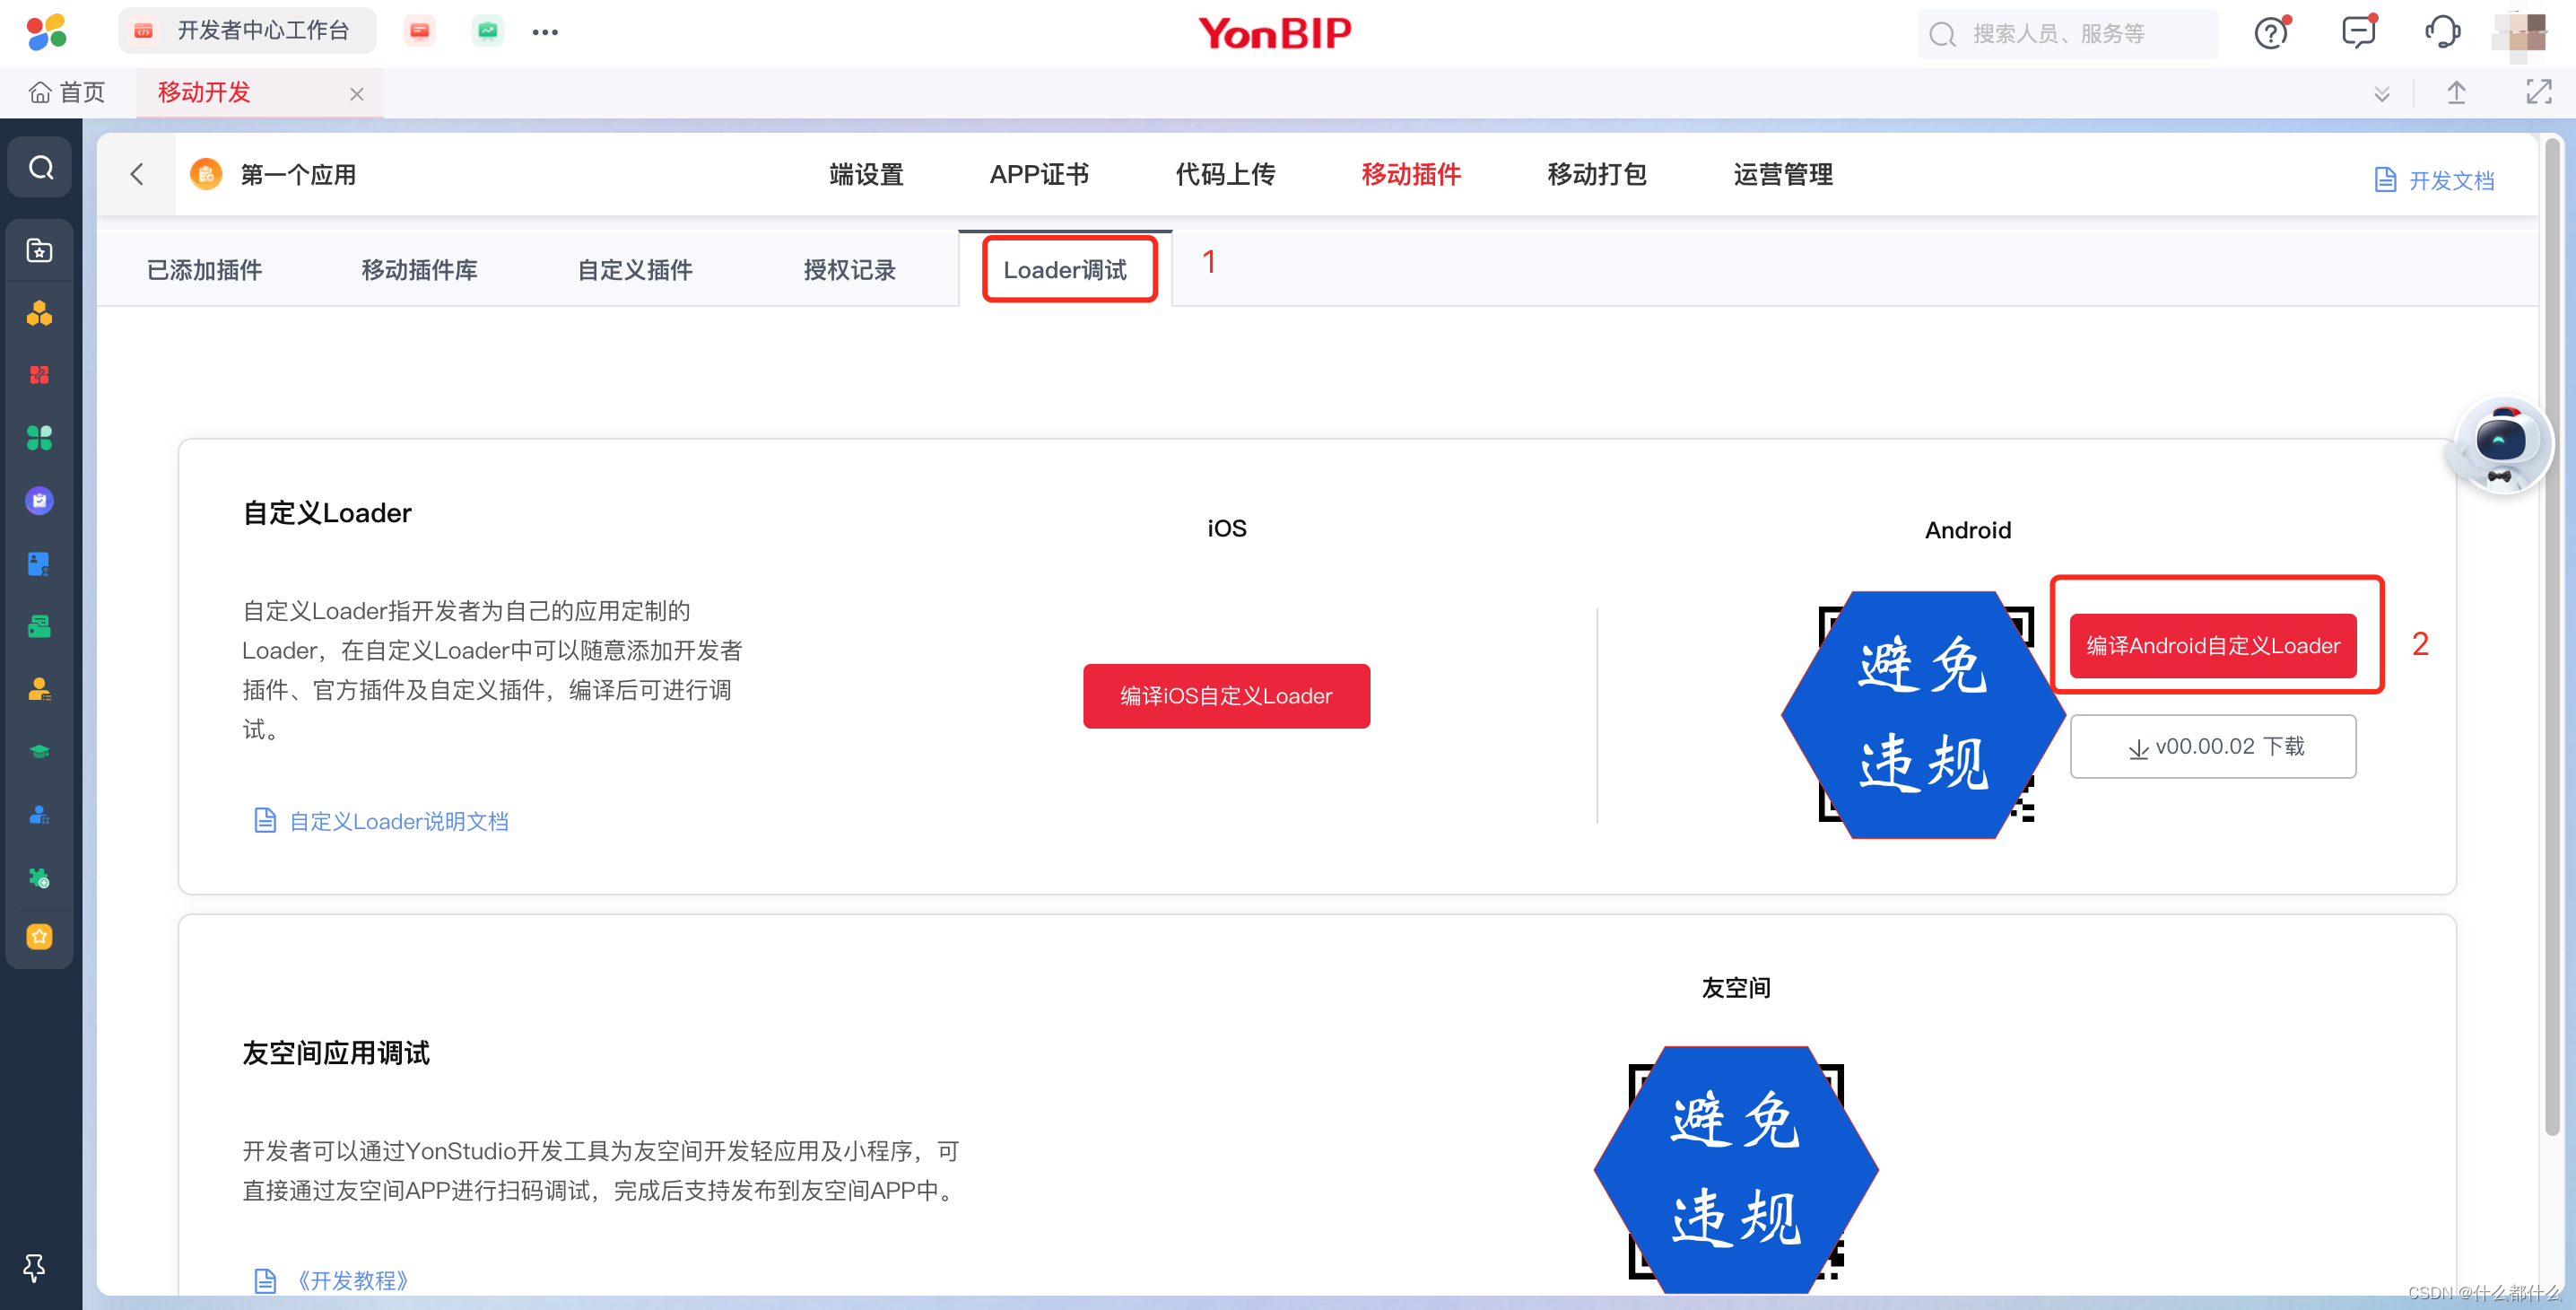The image size is (2576, 1310).
Task: Open the search panel in the left sidebar
Action: 39,167
